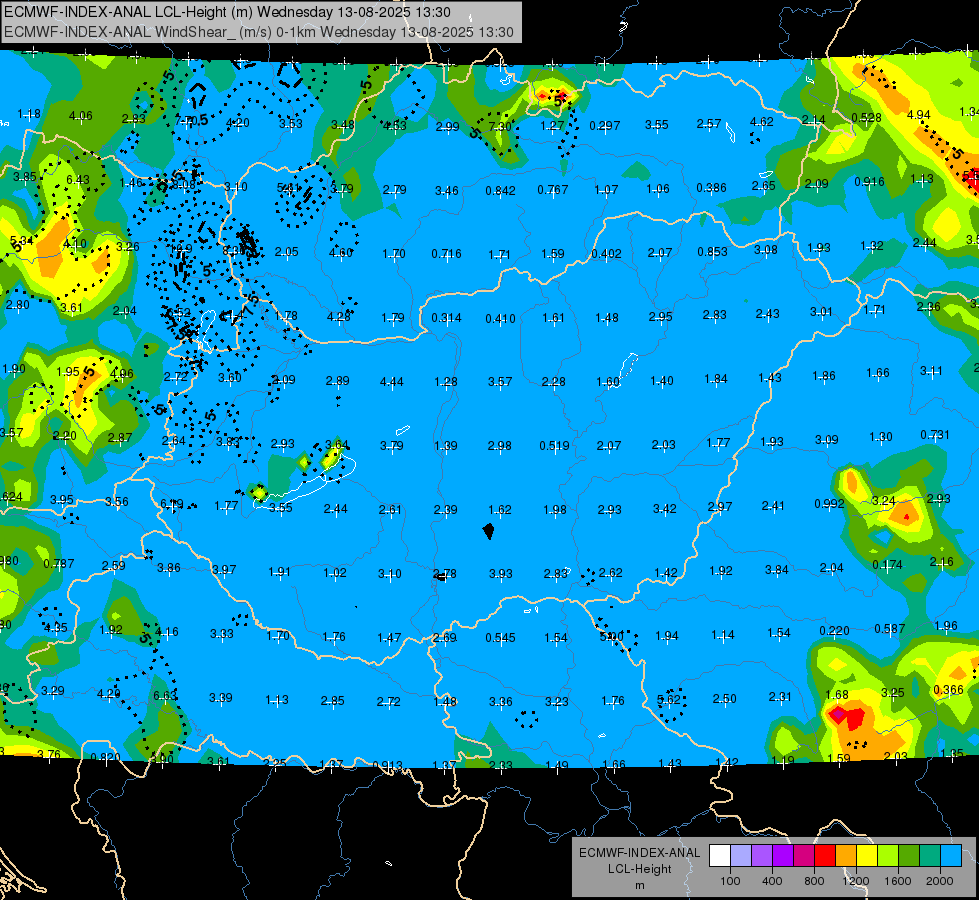
Task: Click the wind shear value '6.43'
Action: [78, 180]
